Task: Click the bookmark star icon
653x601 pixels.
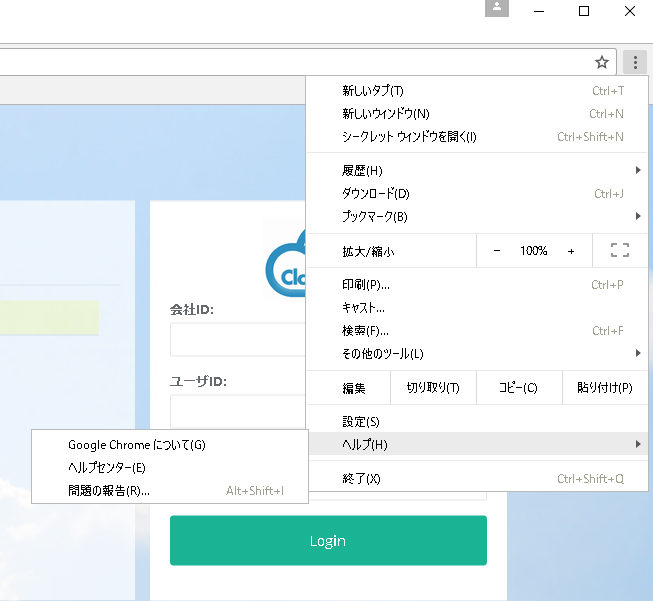Action: [602, 62]
